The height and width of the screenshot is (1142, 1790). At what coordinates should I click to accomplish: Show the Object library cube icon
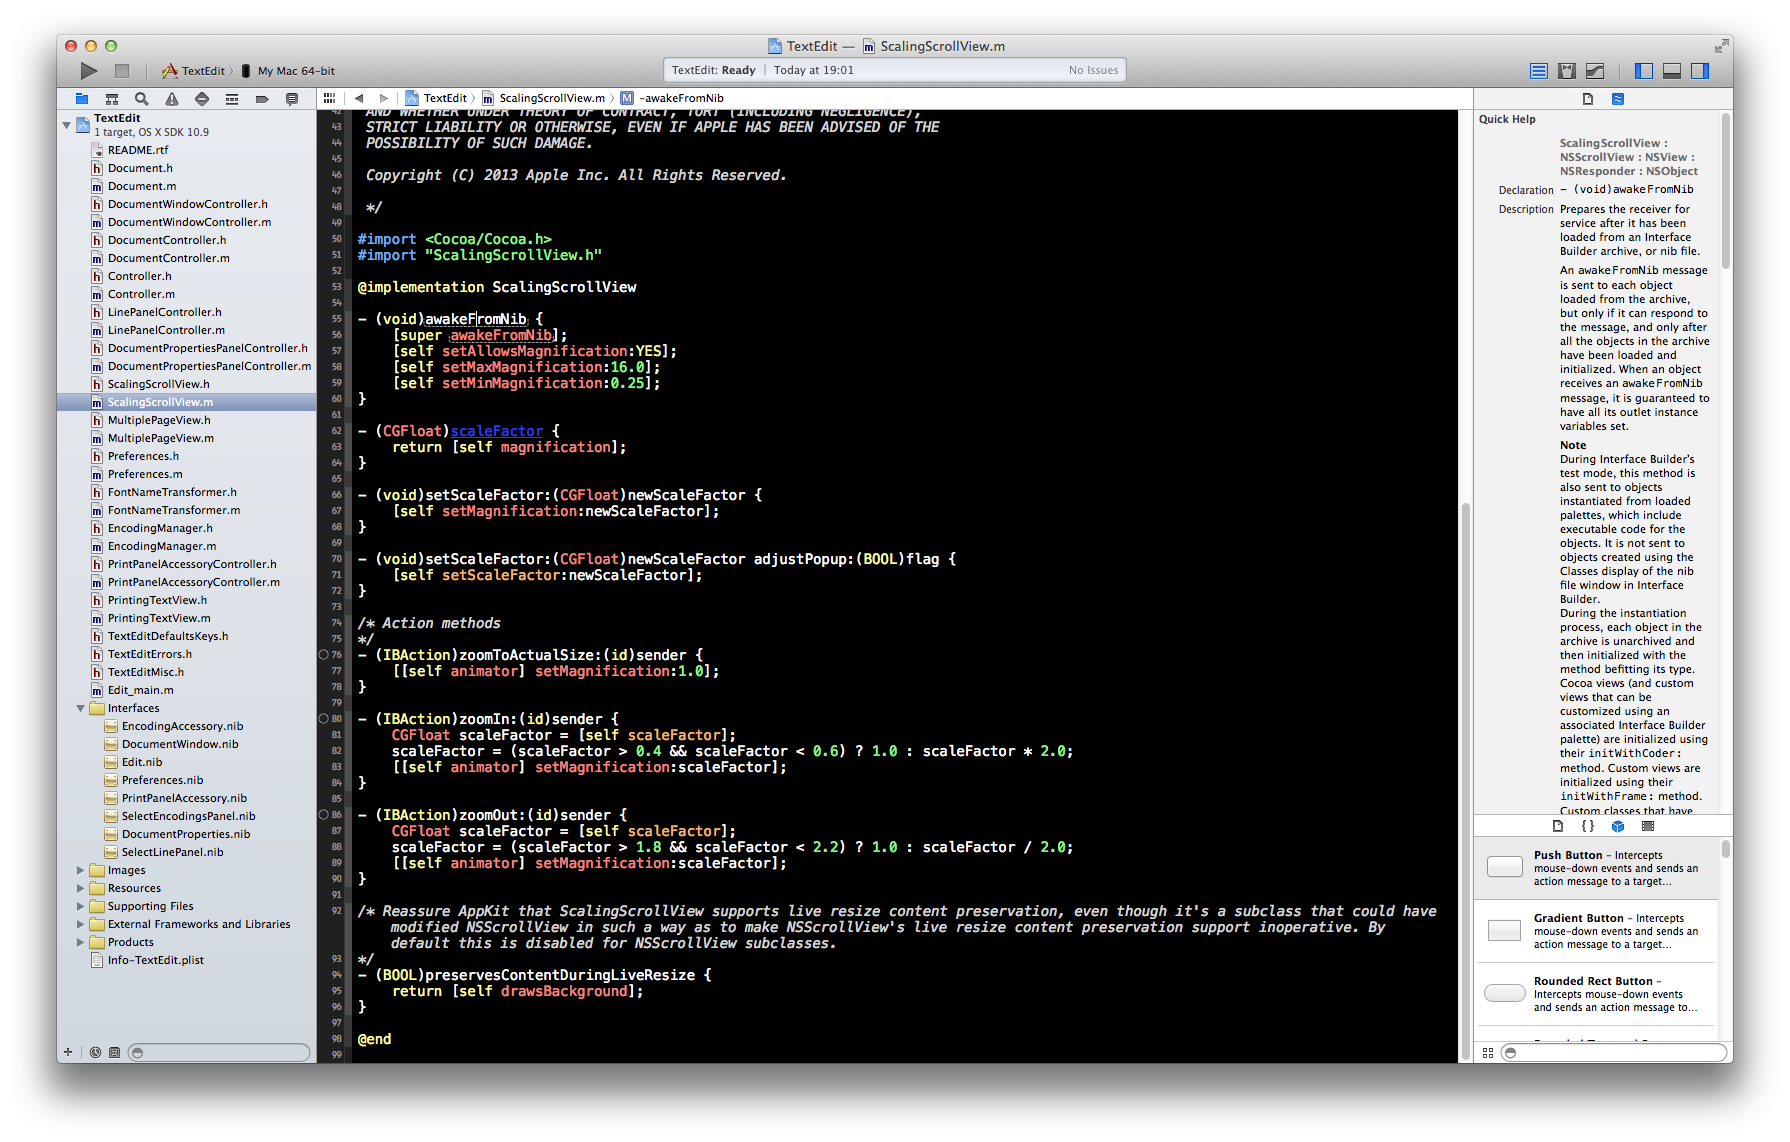(x=1618, y=826)
